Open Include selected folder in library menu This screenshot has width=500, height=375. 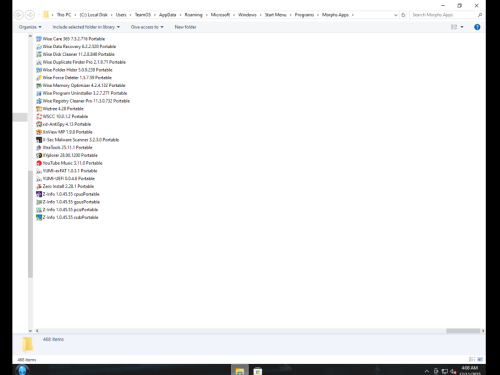86,27
